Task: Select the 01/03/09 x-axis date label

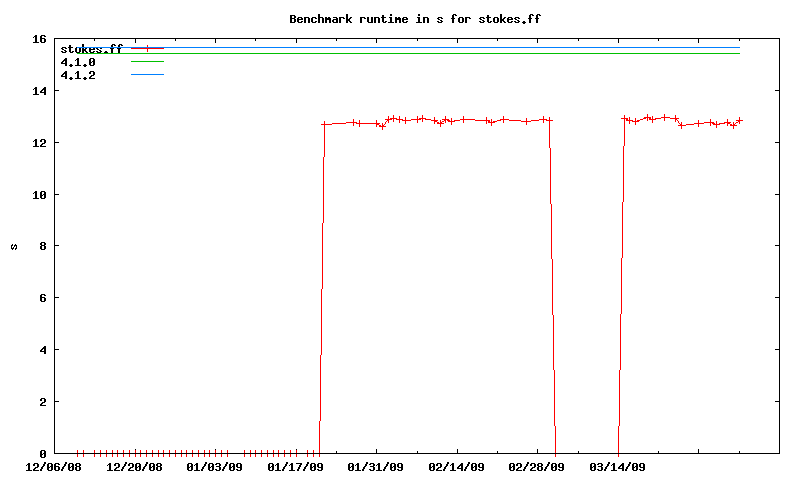Action: (214, 467)
